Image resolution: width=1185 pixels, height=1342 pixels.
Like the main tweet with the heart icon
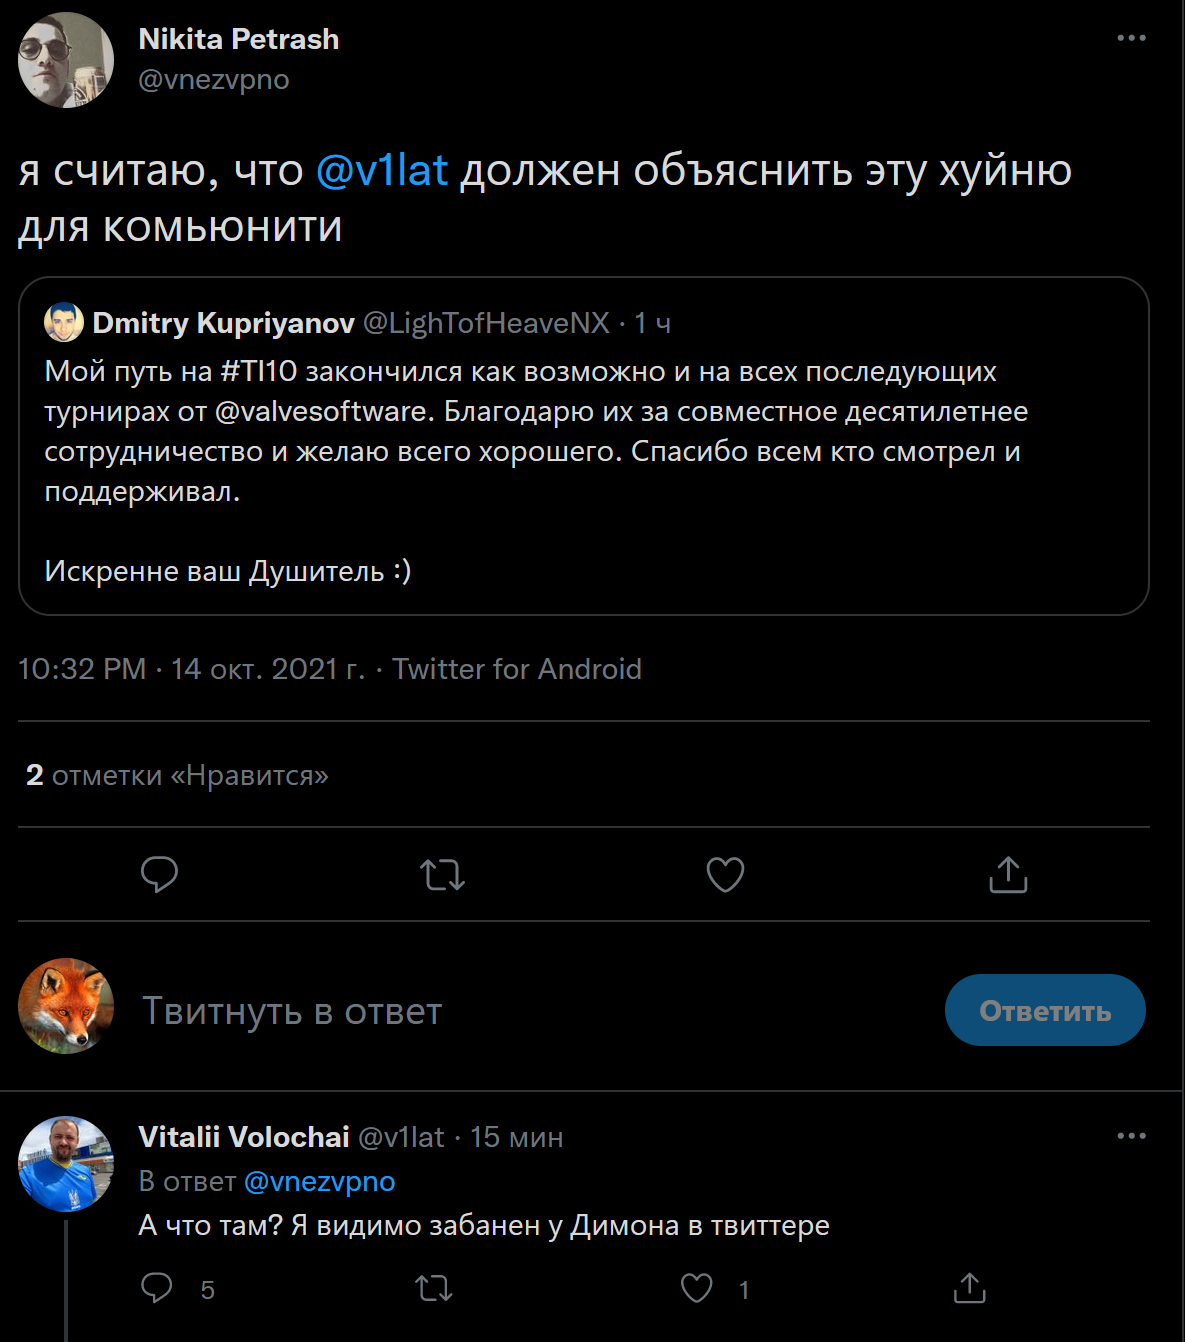tap(725, 875)
